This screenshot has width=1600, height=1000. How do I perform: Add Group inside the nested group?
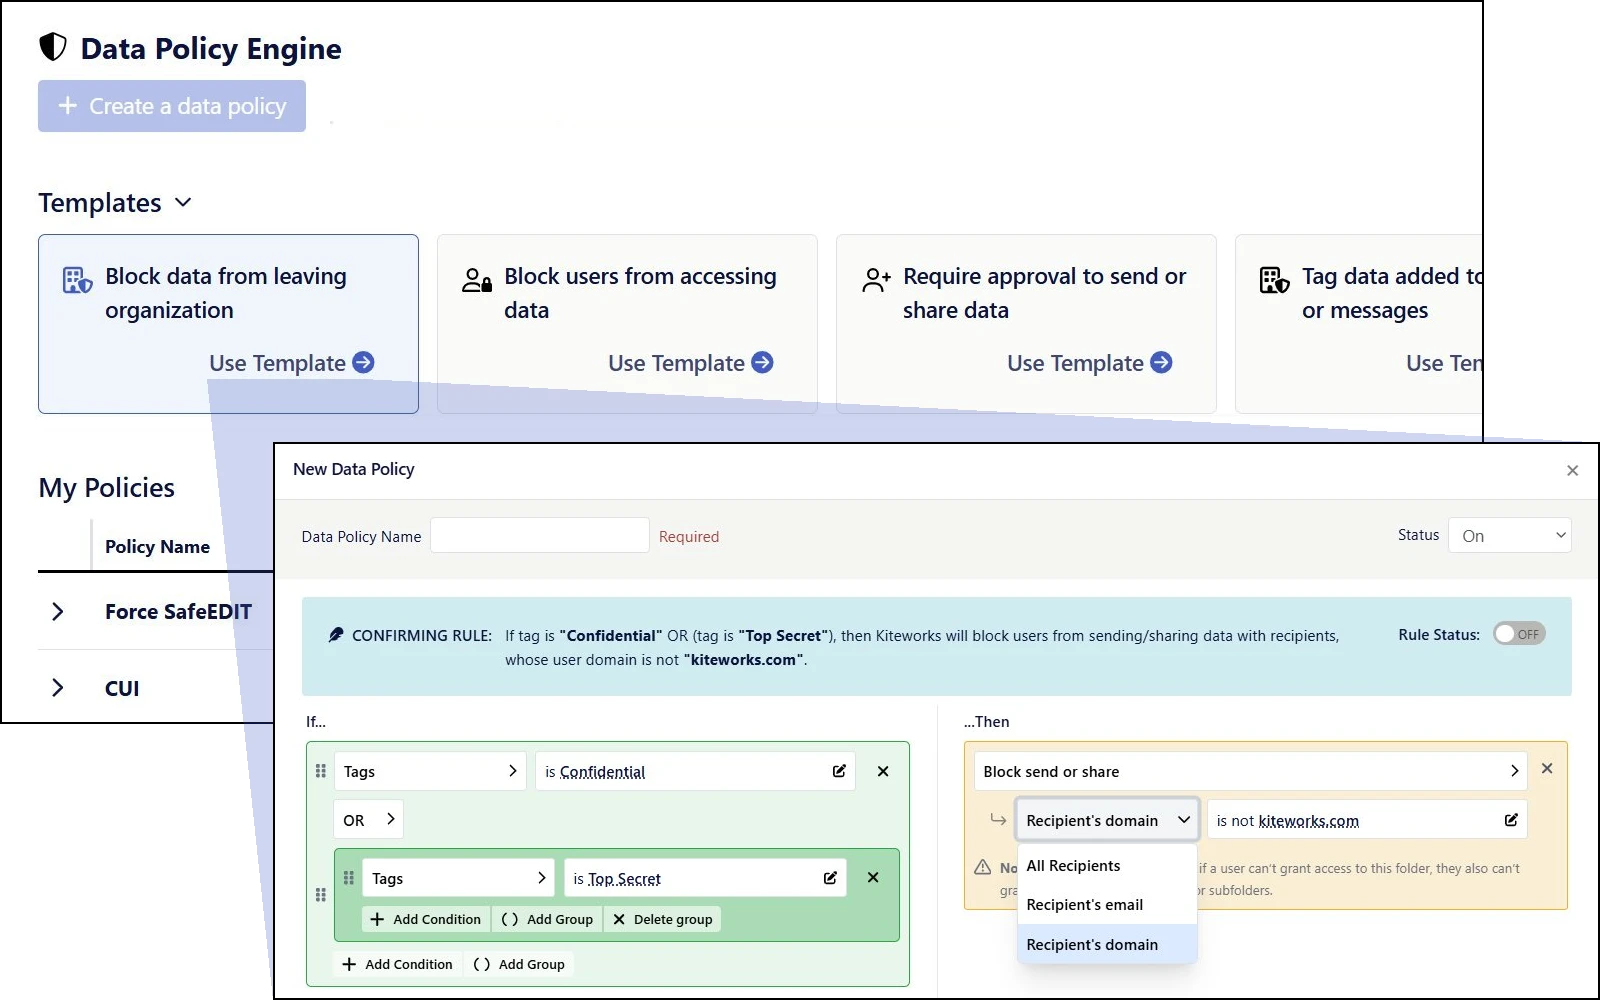point(547,919)
